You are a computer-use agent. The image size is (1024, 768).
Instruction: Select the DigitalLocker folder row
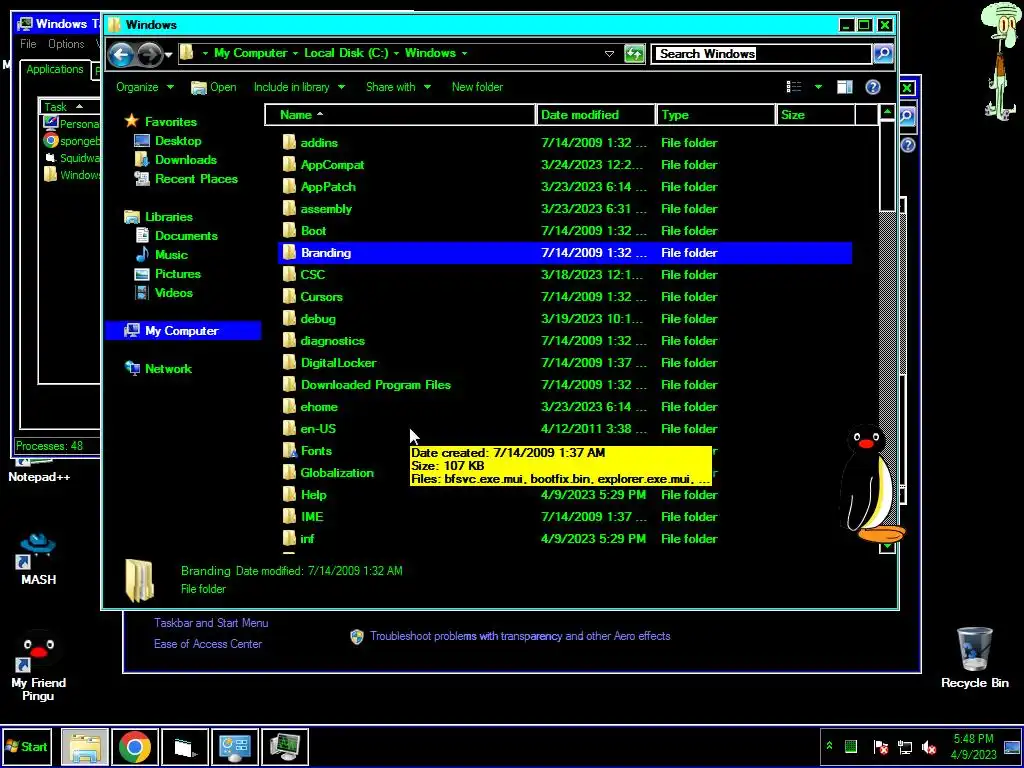click(x=565, y=362)
